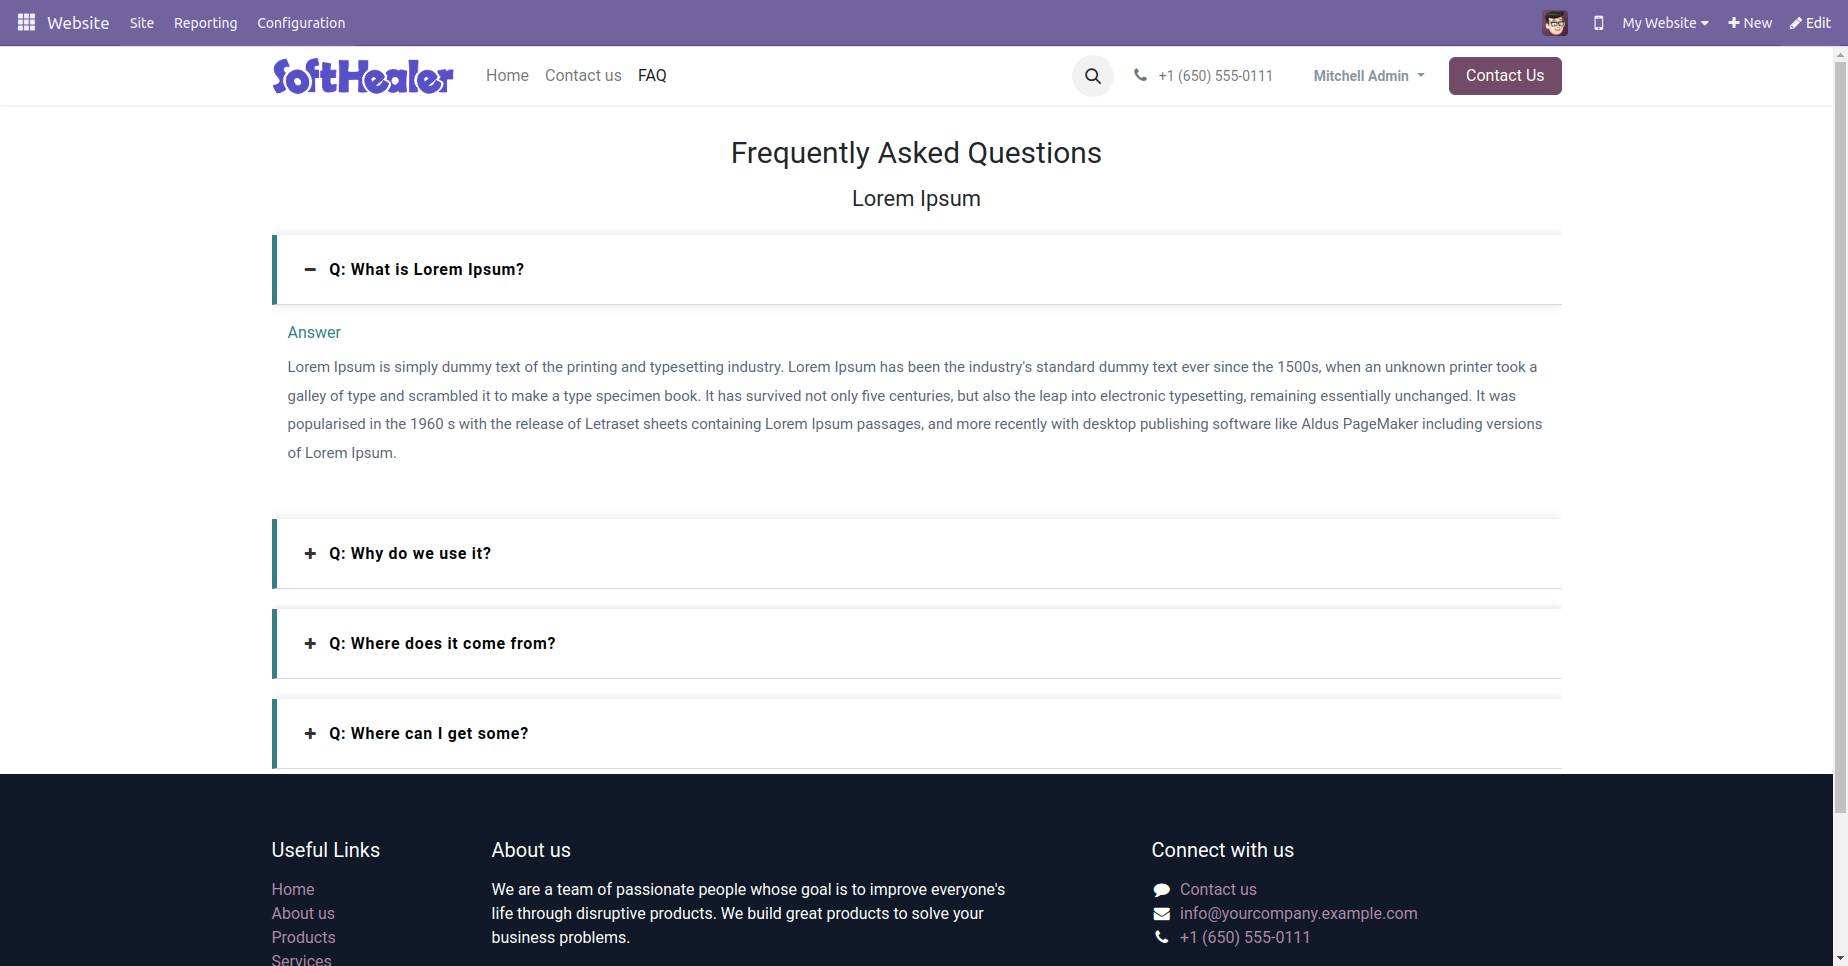Click the header phone number +1 (650) 555-0111
1848x966 pixels.
coord(1216,76)
